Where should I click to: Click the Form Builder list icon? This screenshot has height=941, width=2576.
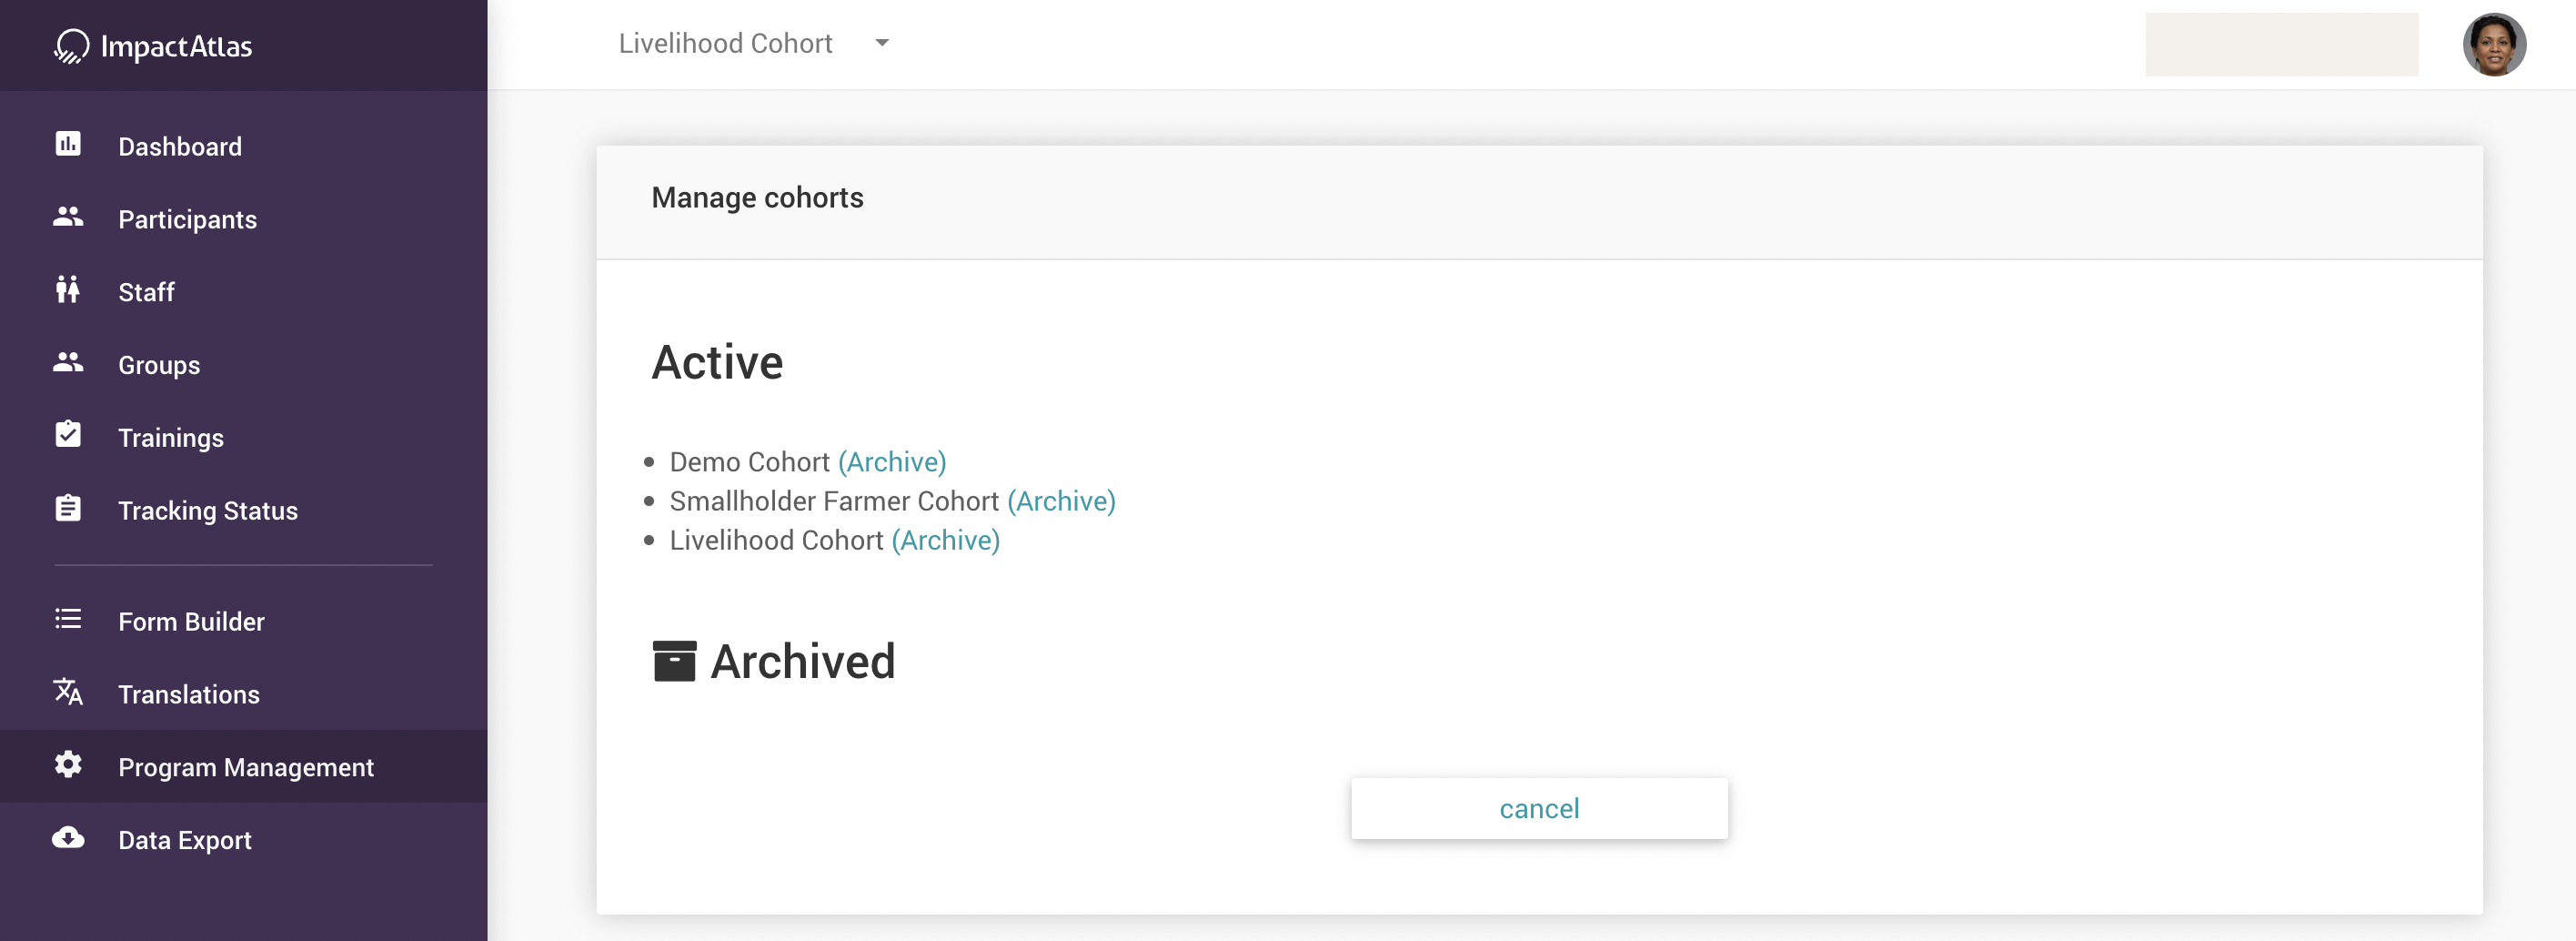(68, 620)
